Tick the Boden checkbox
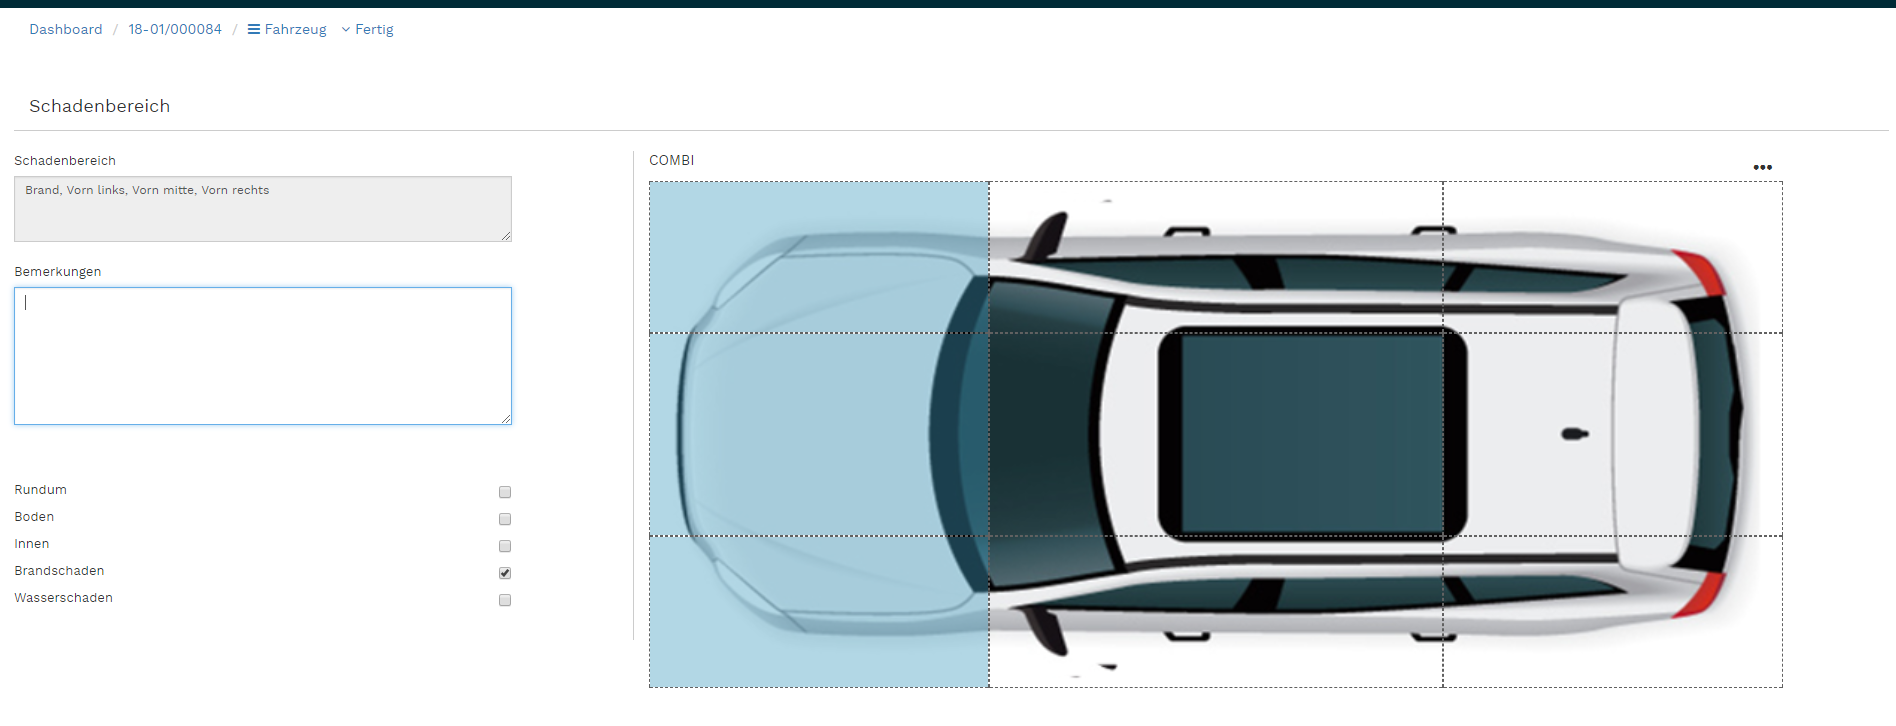The width and height of the screenshot is (1896, 726). tap(505, 519)
